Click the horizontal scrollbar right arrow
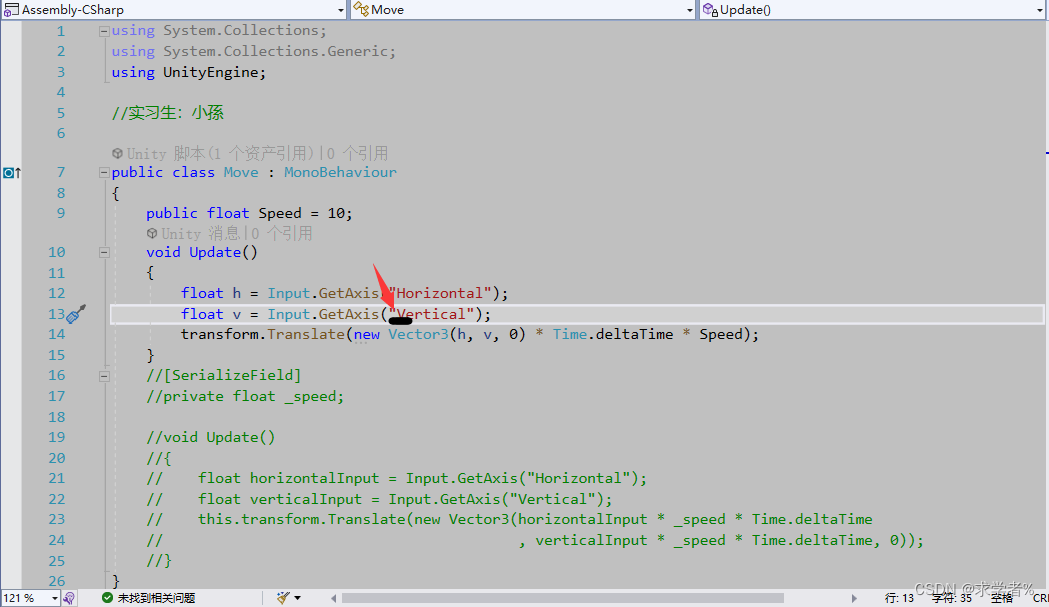 [854, 598]
